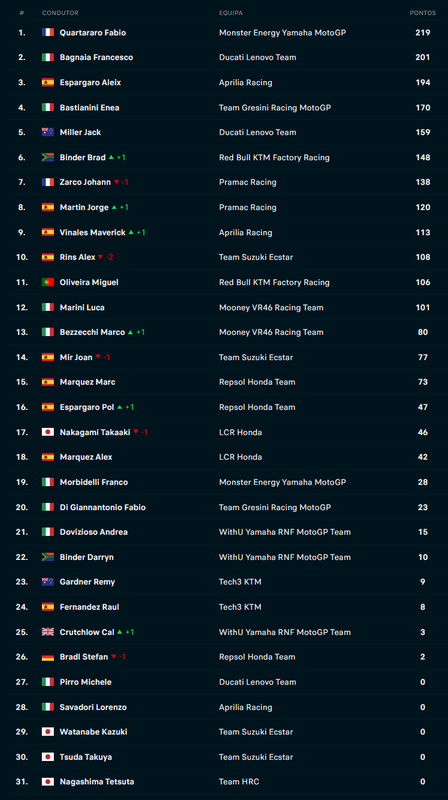The image size is (448, 800).
Task: Select rider name Marini Luca
Action: pos(82,307)
